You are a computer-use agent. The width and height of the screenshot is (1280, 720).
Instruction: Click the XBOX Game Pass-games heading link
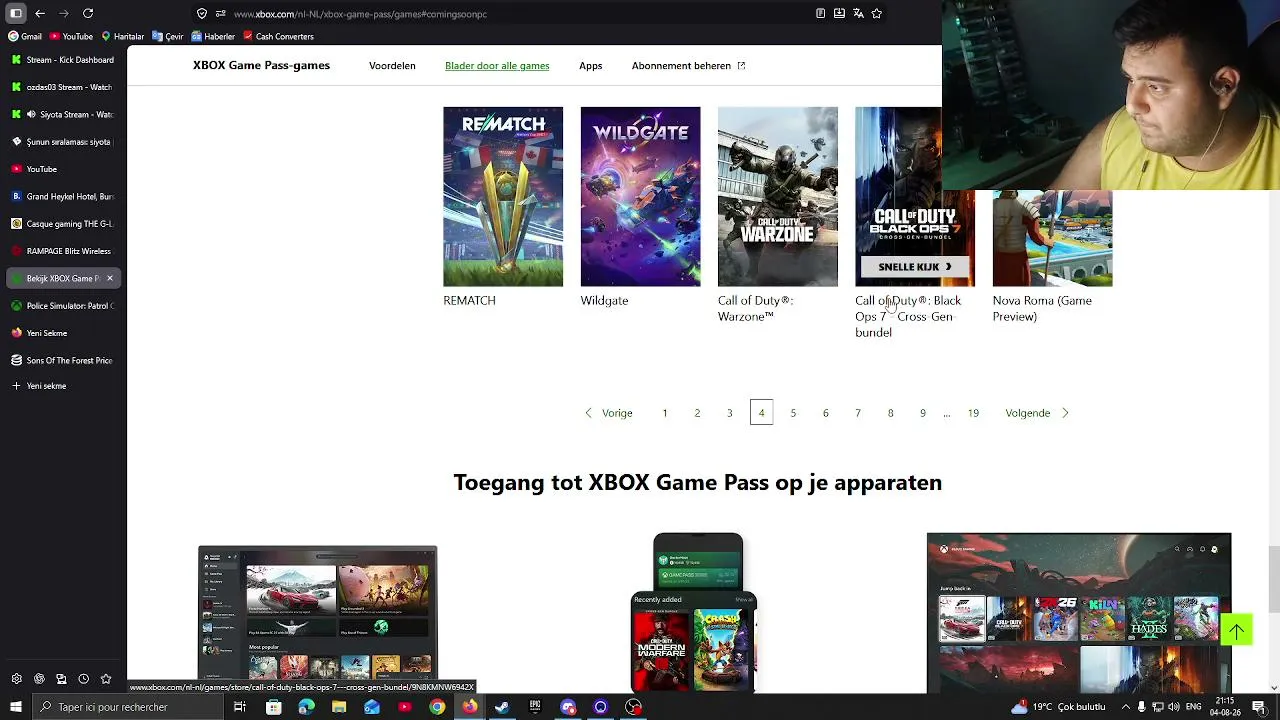pos(261,66)
